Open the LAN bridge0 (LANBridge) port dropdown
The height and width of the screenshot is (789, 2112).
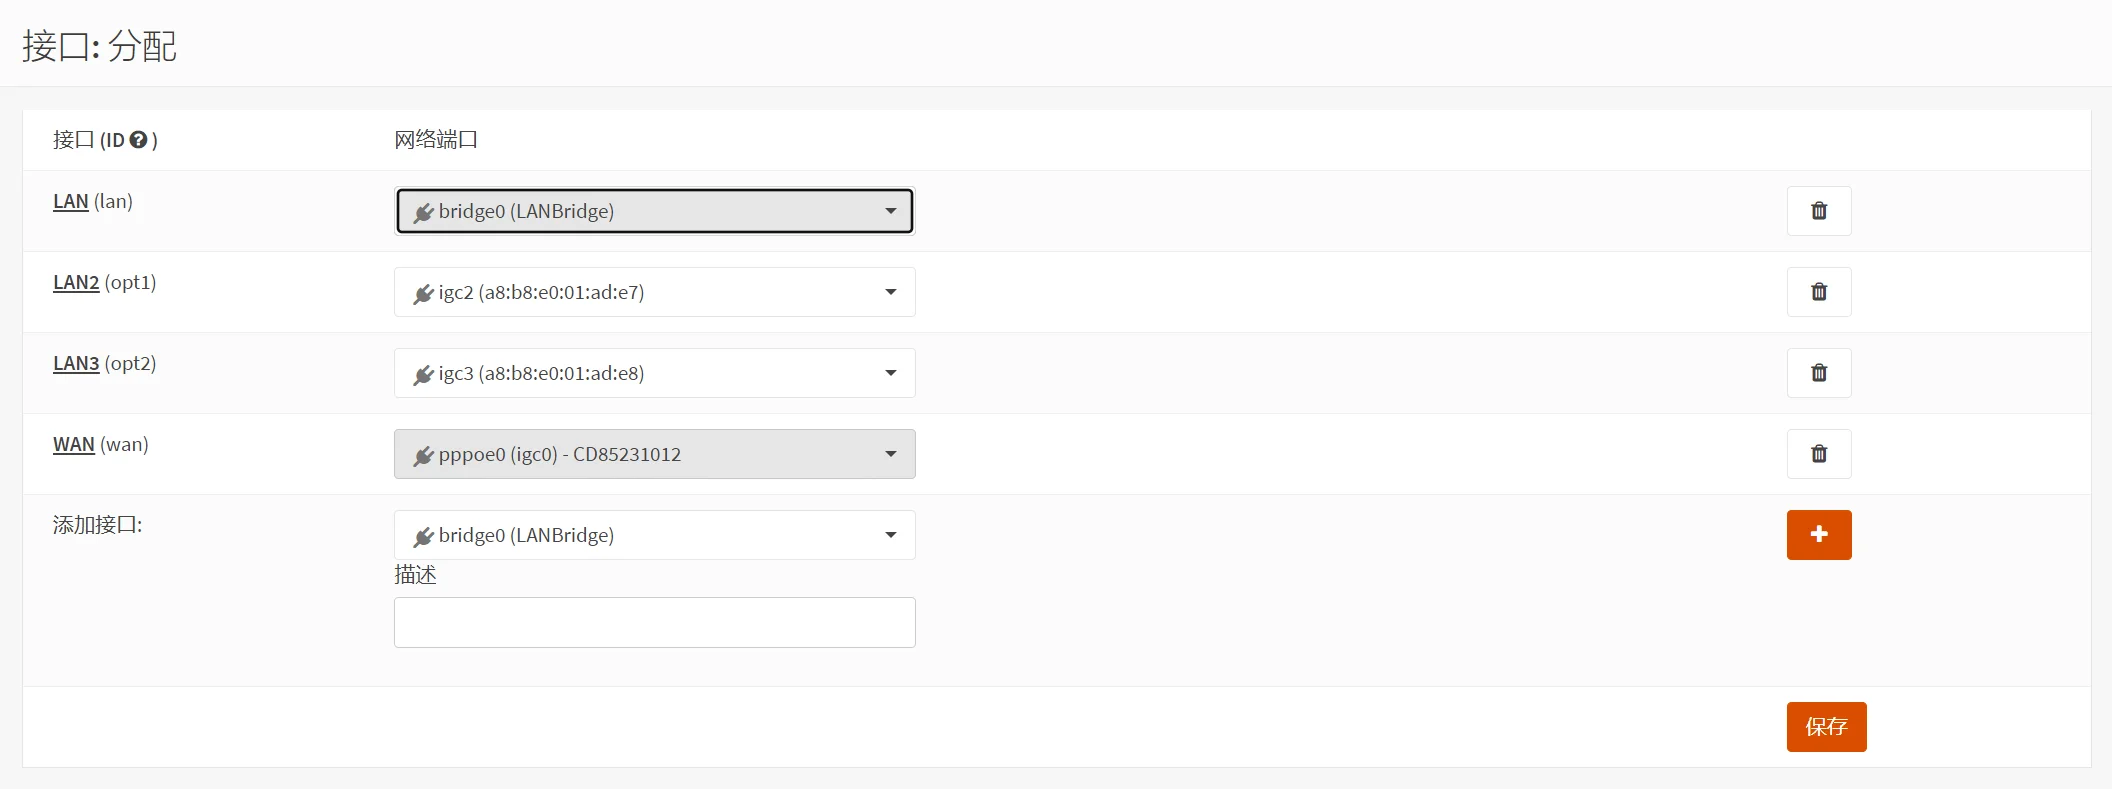tap(655, 211)
